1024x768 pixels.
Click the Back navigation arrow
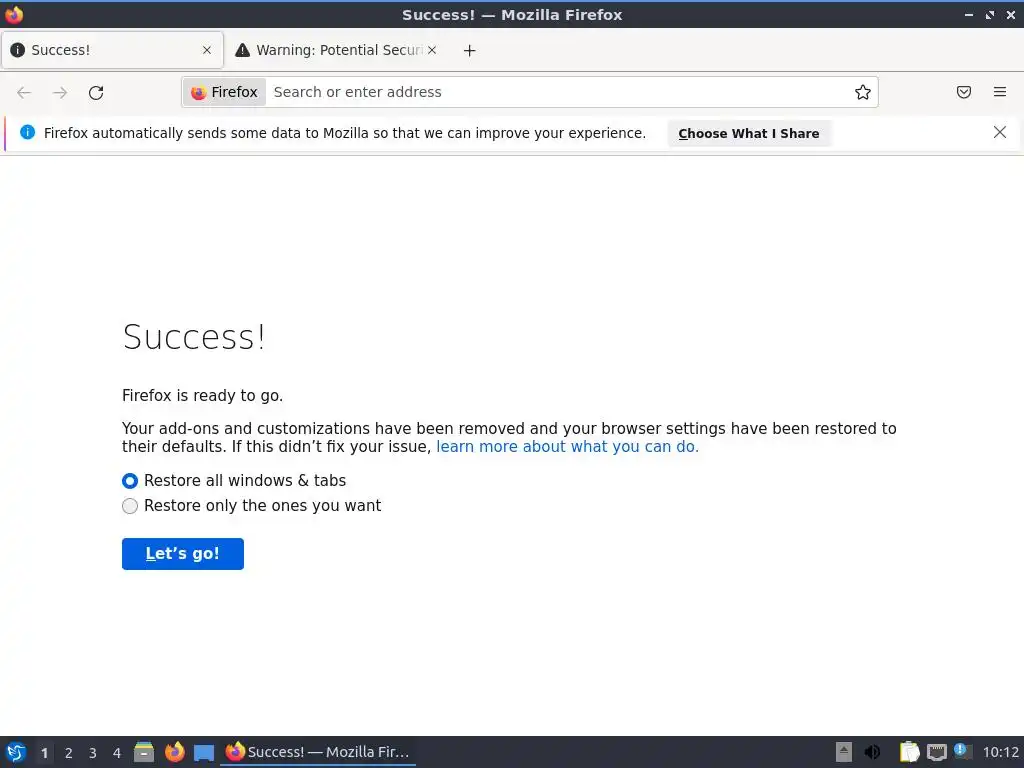(24, 93)
